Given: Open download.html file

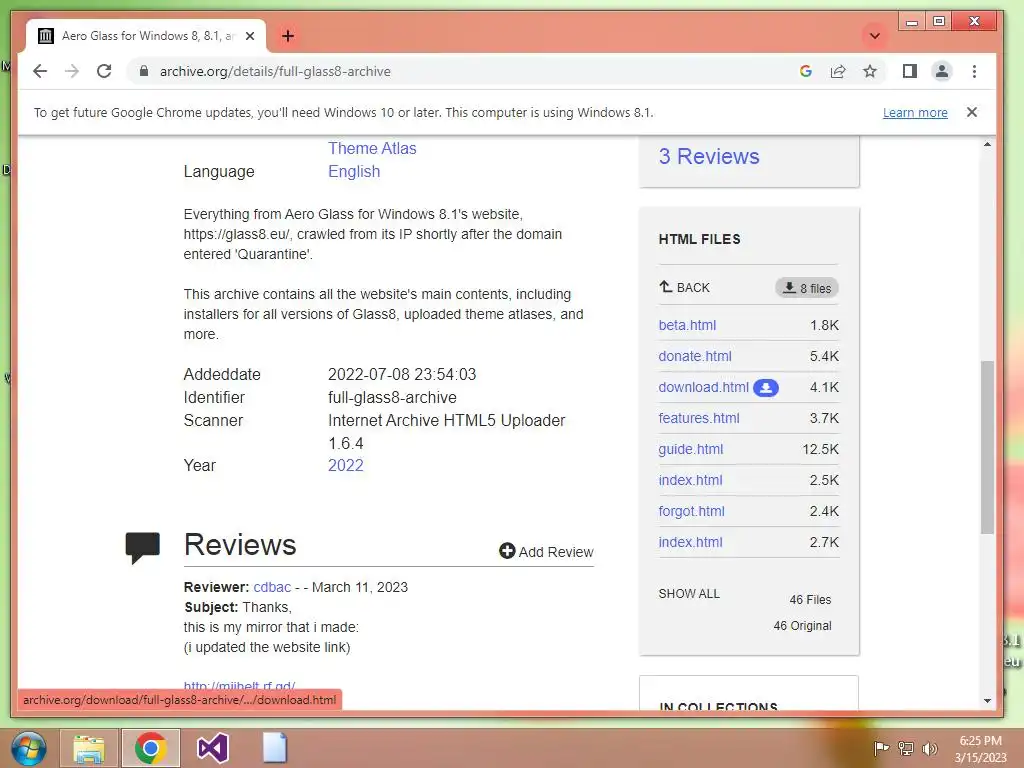Looking at the screenshot, I should pyautogui.click(x=703, y=387).
